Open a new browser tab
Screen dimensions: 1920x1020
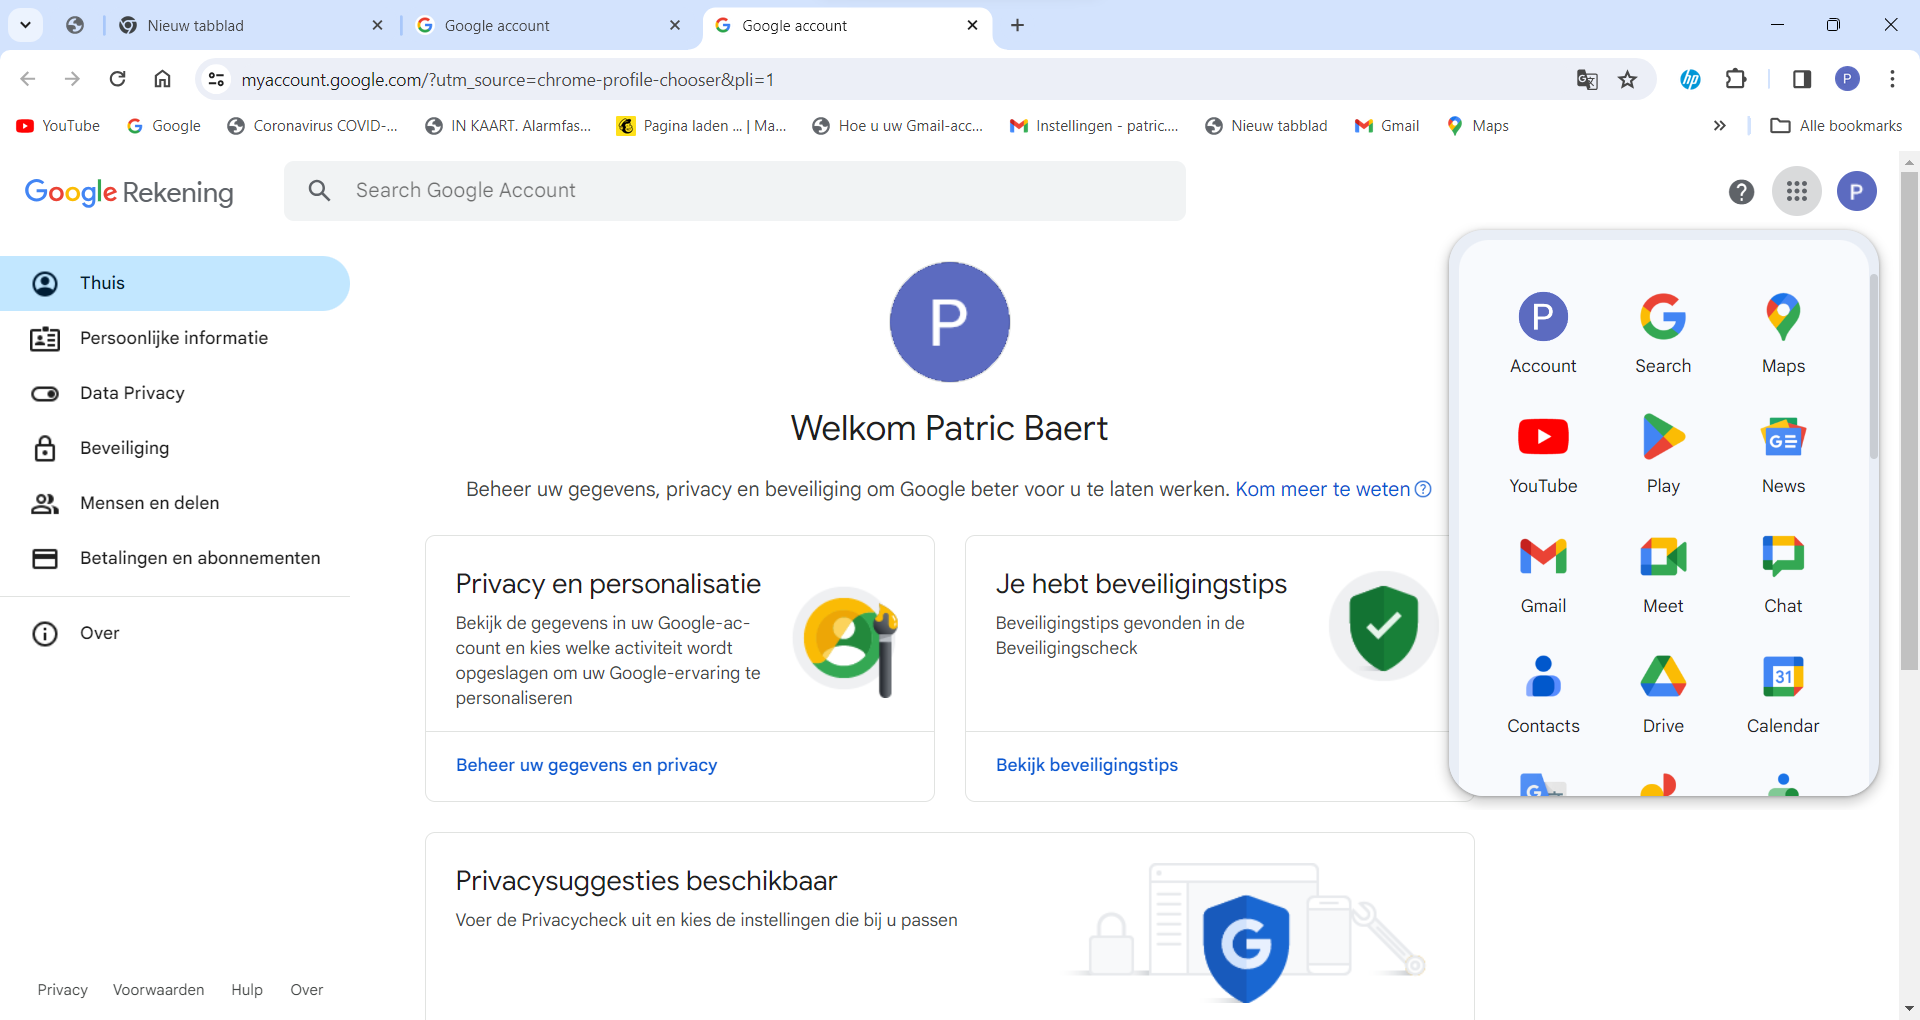click(x=1017, y=25)
